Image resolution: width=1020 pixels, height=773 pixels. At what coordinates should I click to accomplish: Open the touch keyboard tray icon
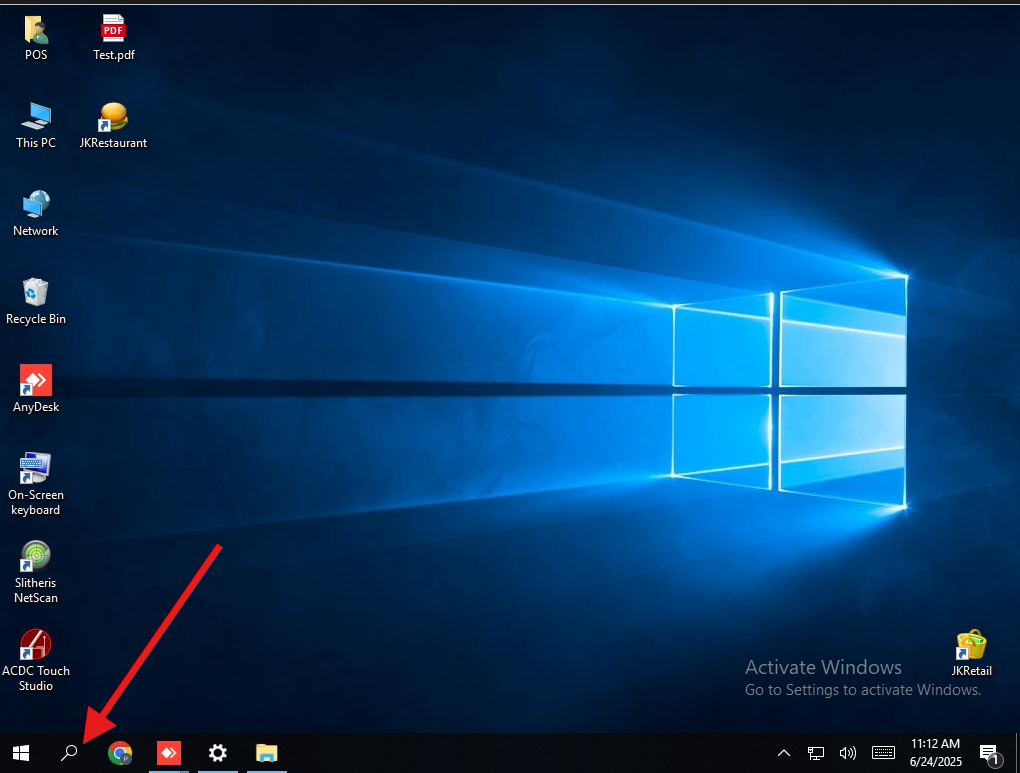coord(883,753)
